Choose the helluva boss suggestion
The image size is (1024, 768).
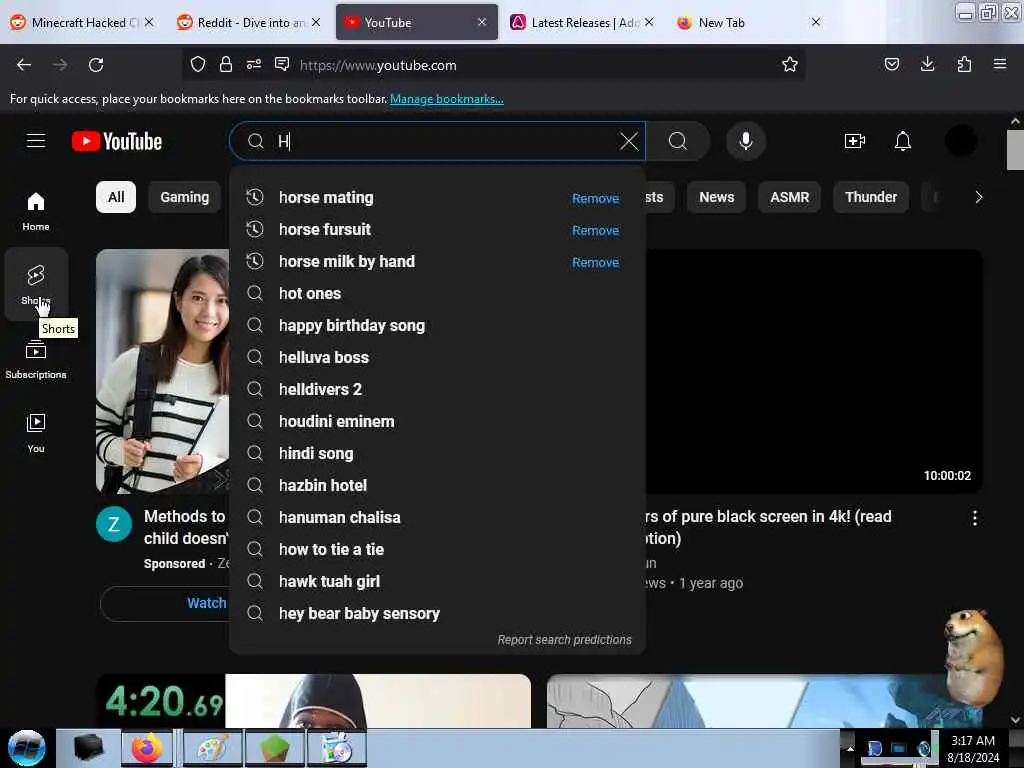(x=437, y=357)
